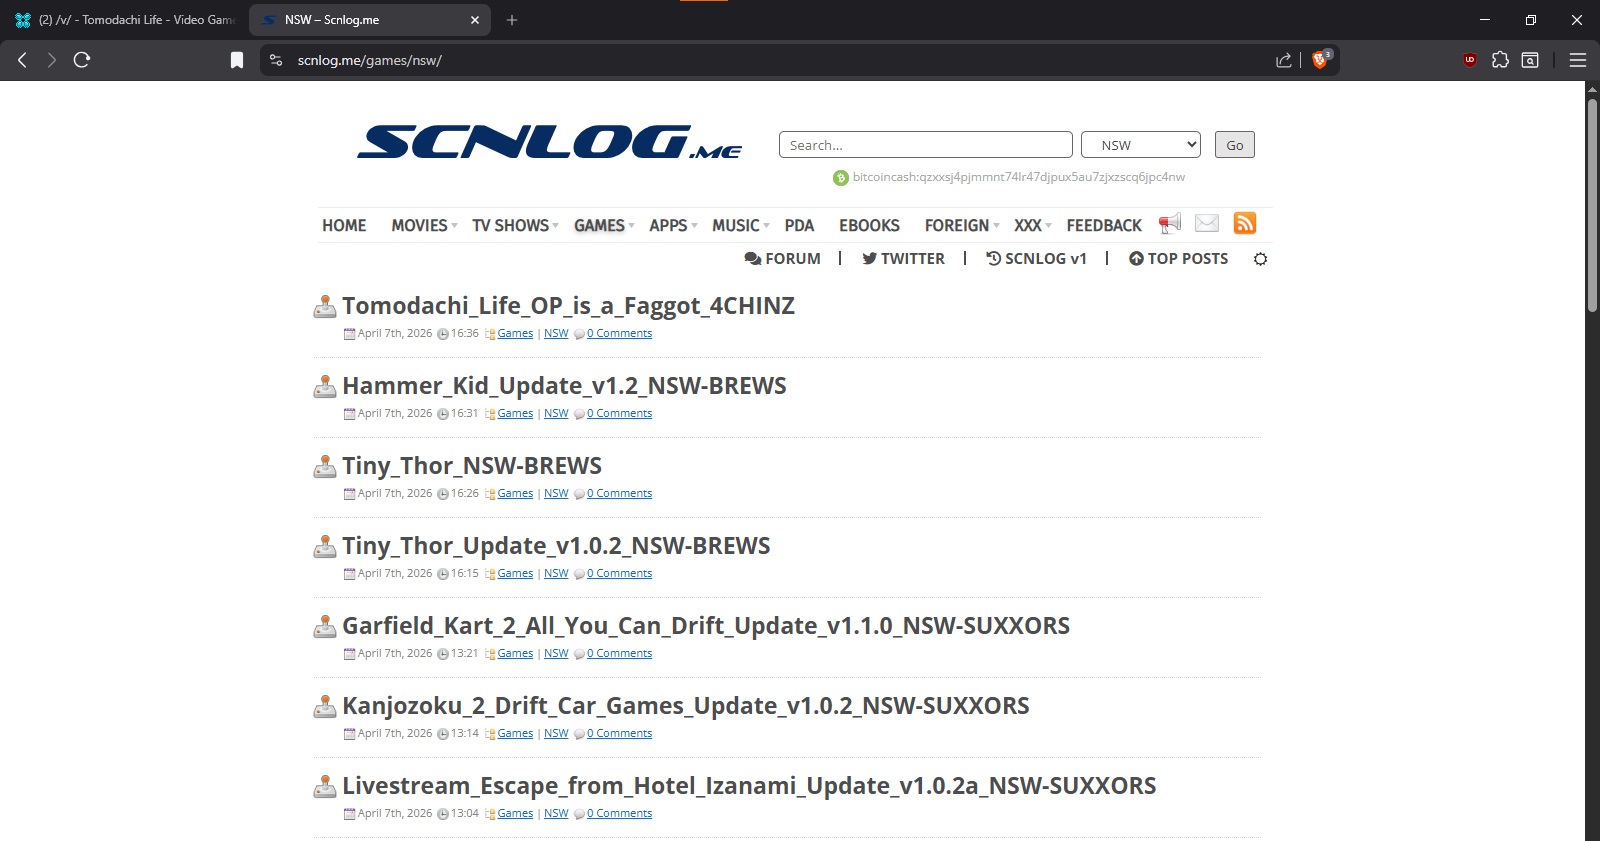Open the FORUM link
Screen dimensions: 1600x841
click(x=783, y=259)
